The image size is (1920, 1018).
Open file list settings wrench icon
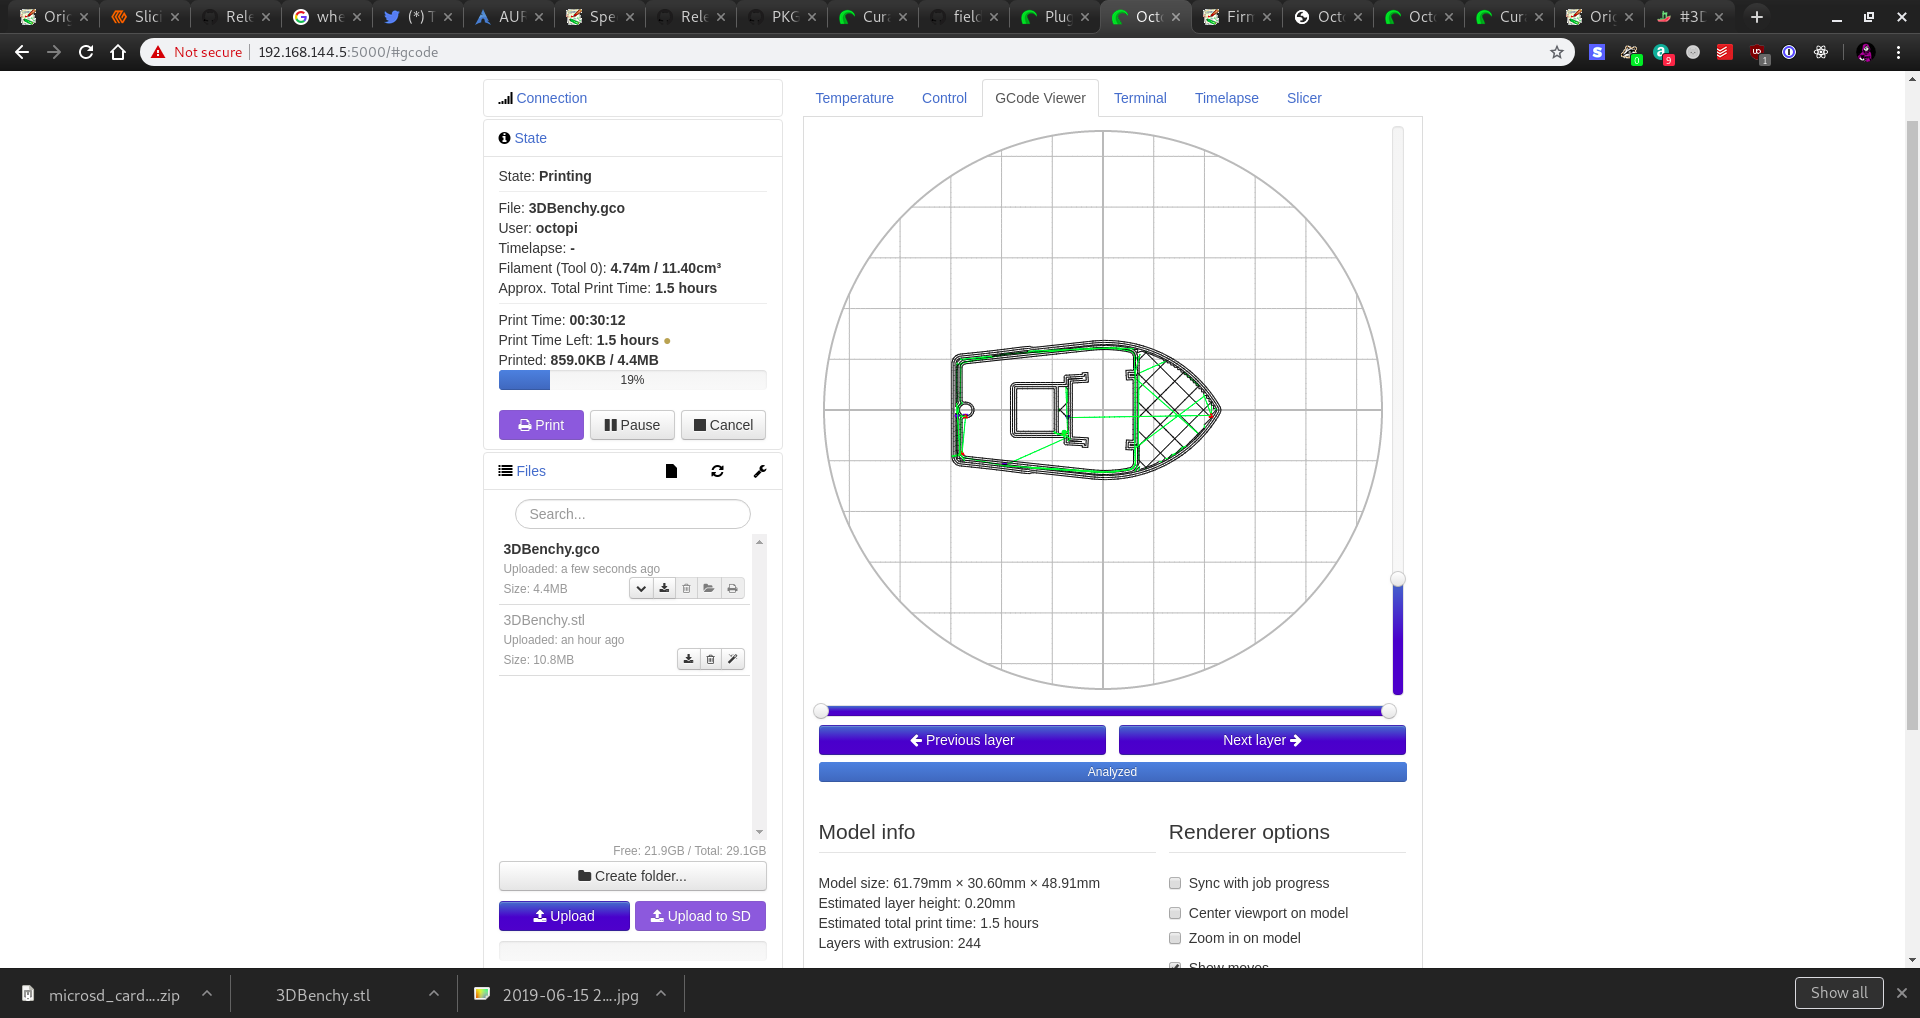point(760,471)
